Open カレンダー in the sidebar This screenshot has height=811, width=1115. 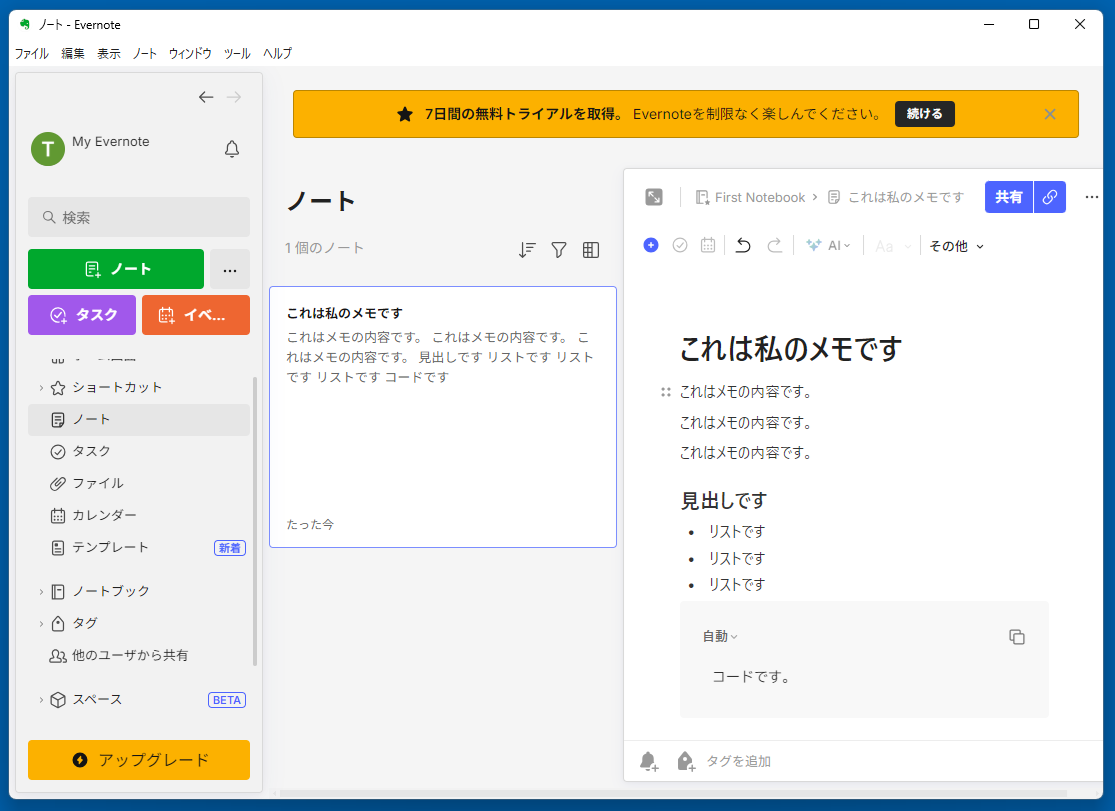click(139, 515)
